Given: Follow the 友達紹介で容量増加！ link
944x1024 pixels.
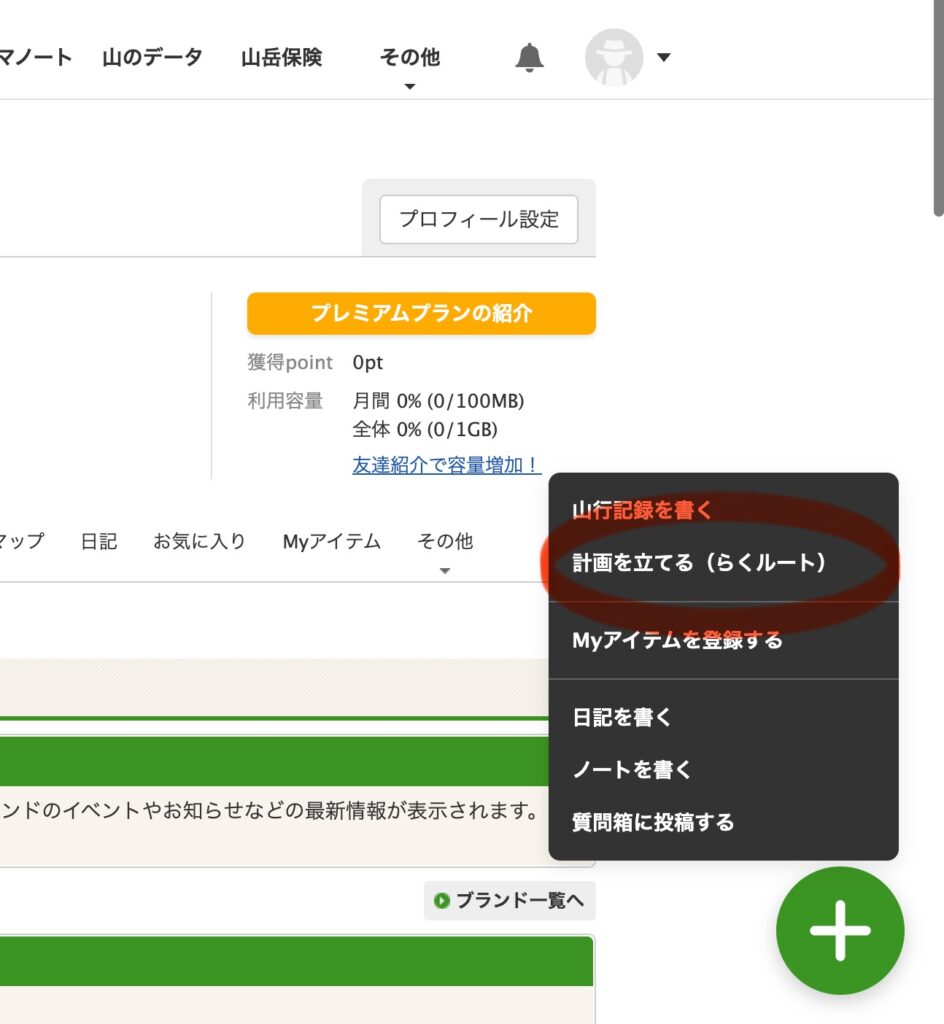Looking at the screenshot, I should [x=447, y=465].
